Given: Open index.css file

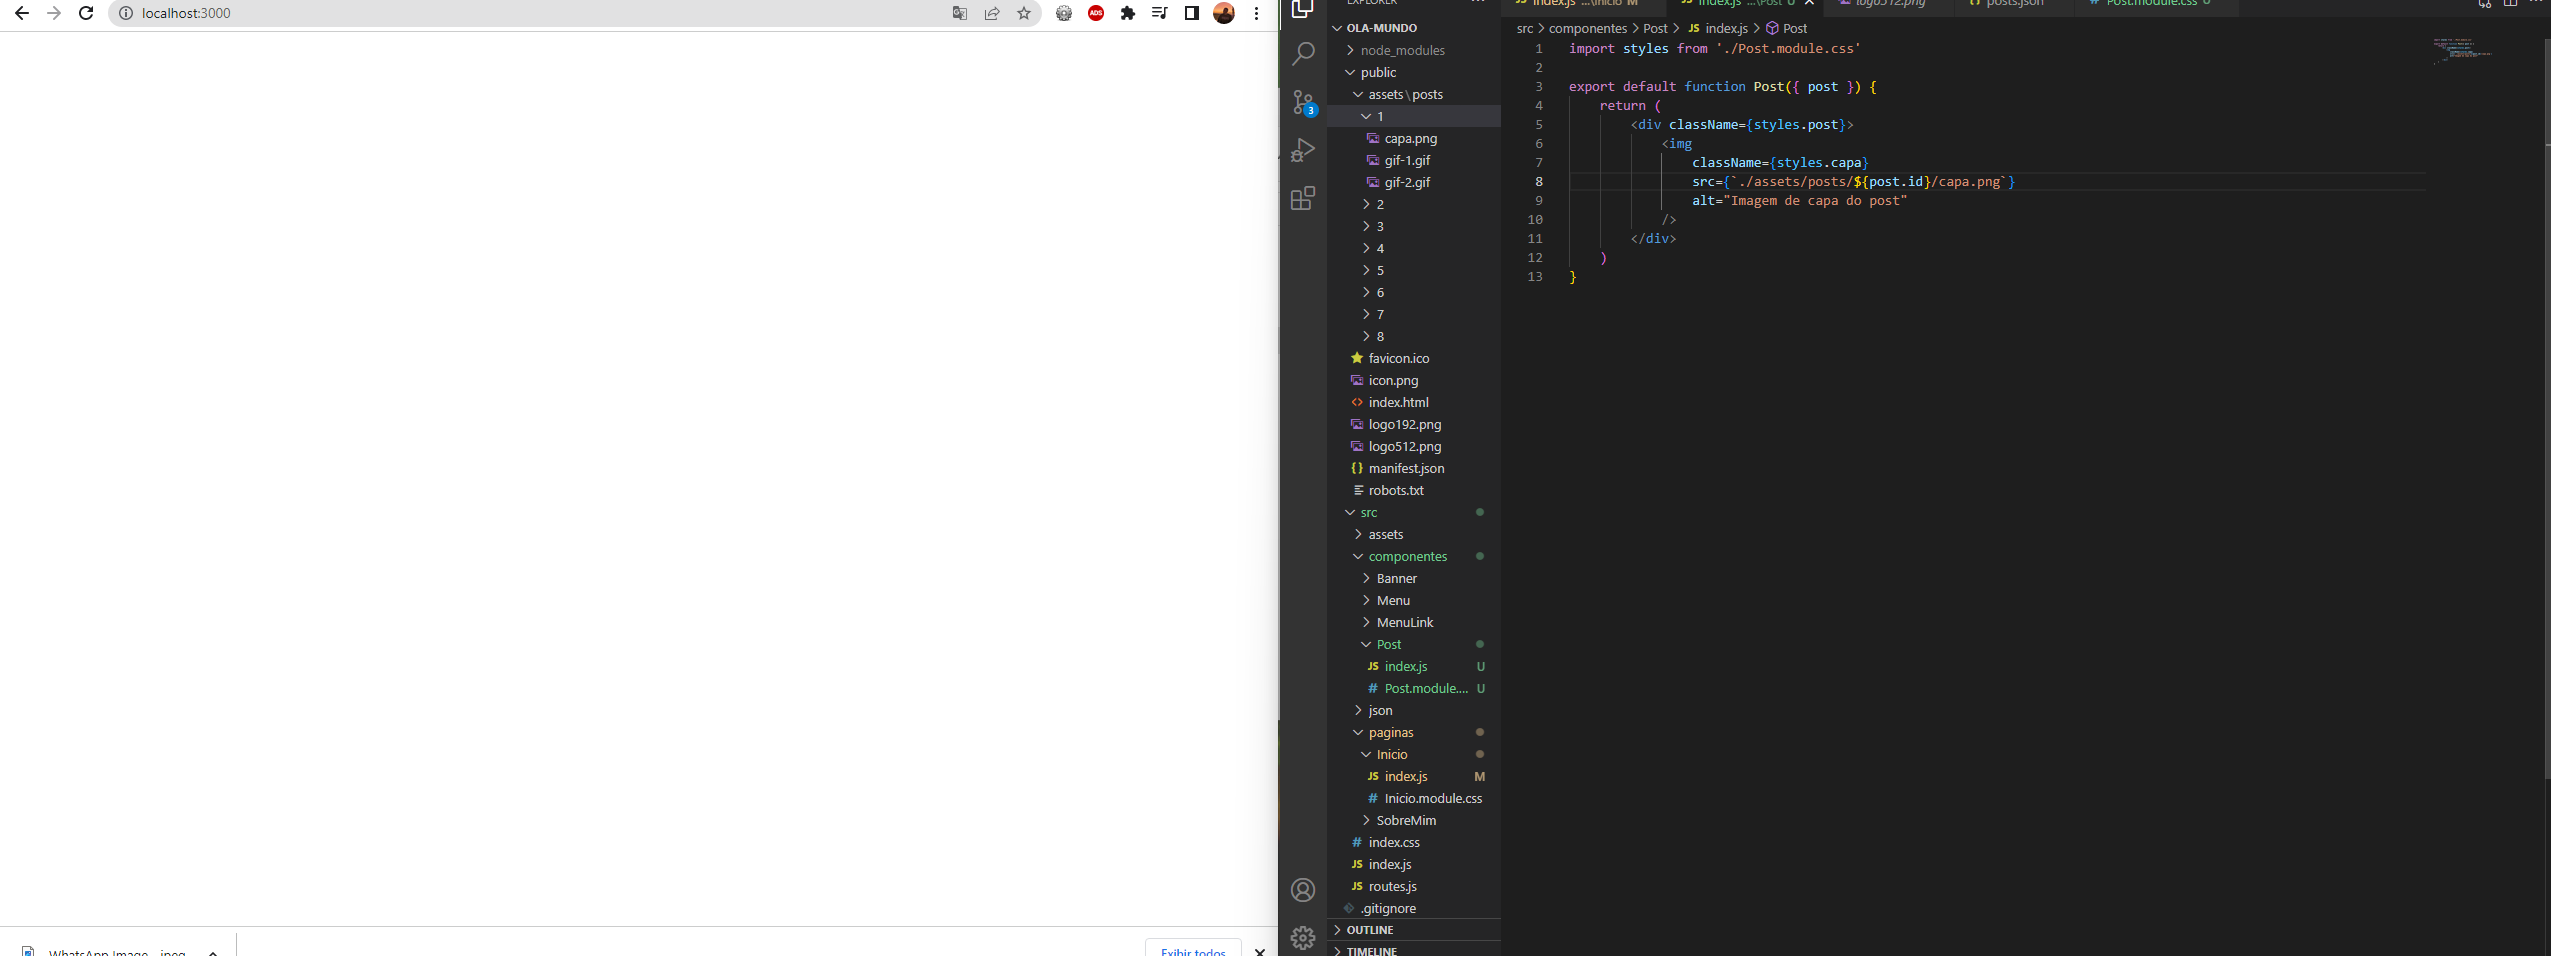Looking at the screenshot, I should click(1414, 842).
